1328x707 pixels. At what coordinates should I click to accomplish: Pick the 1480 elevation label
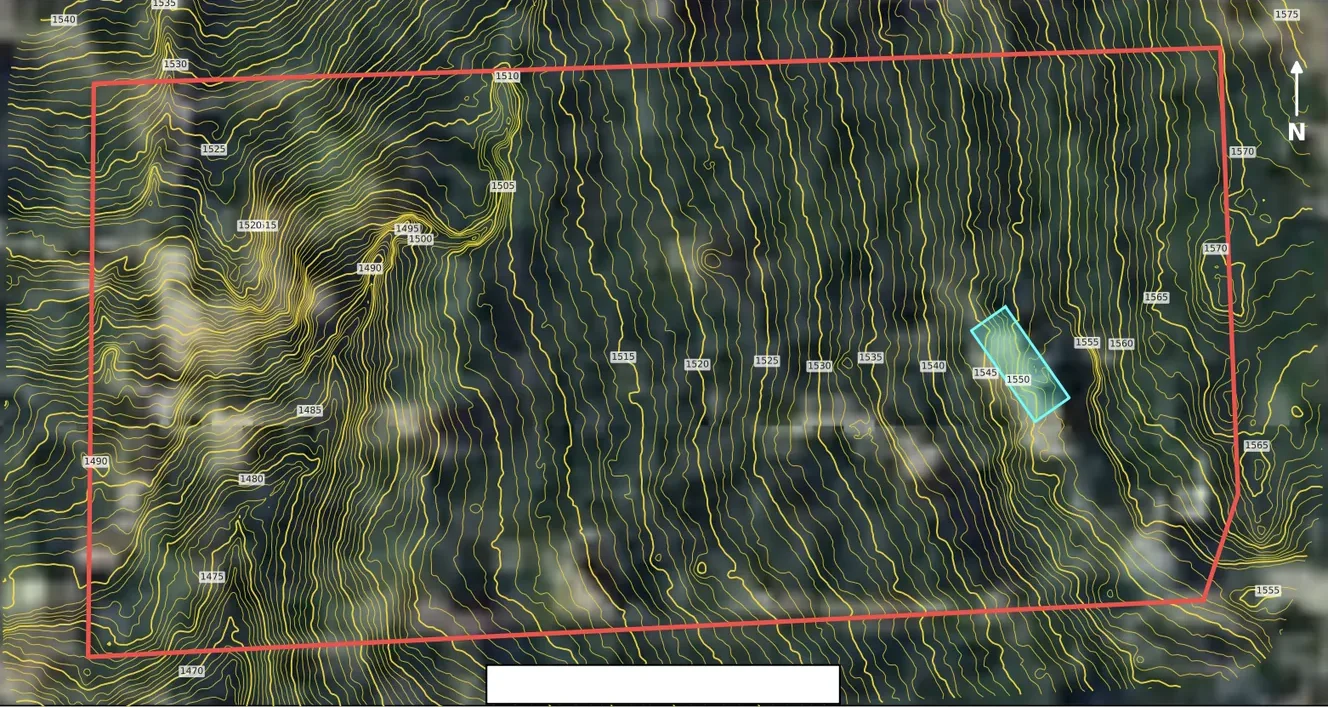[x=252, y=479]
